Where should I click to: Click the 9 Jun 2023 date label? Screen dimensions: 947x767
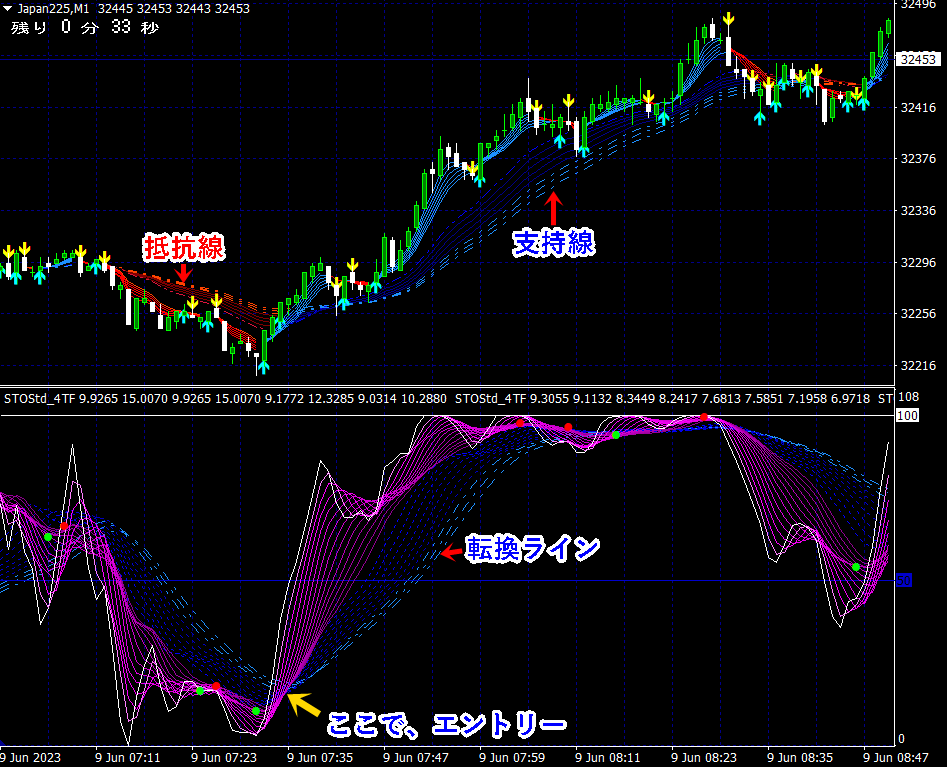click(30, 757)
